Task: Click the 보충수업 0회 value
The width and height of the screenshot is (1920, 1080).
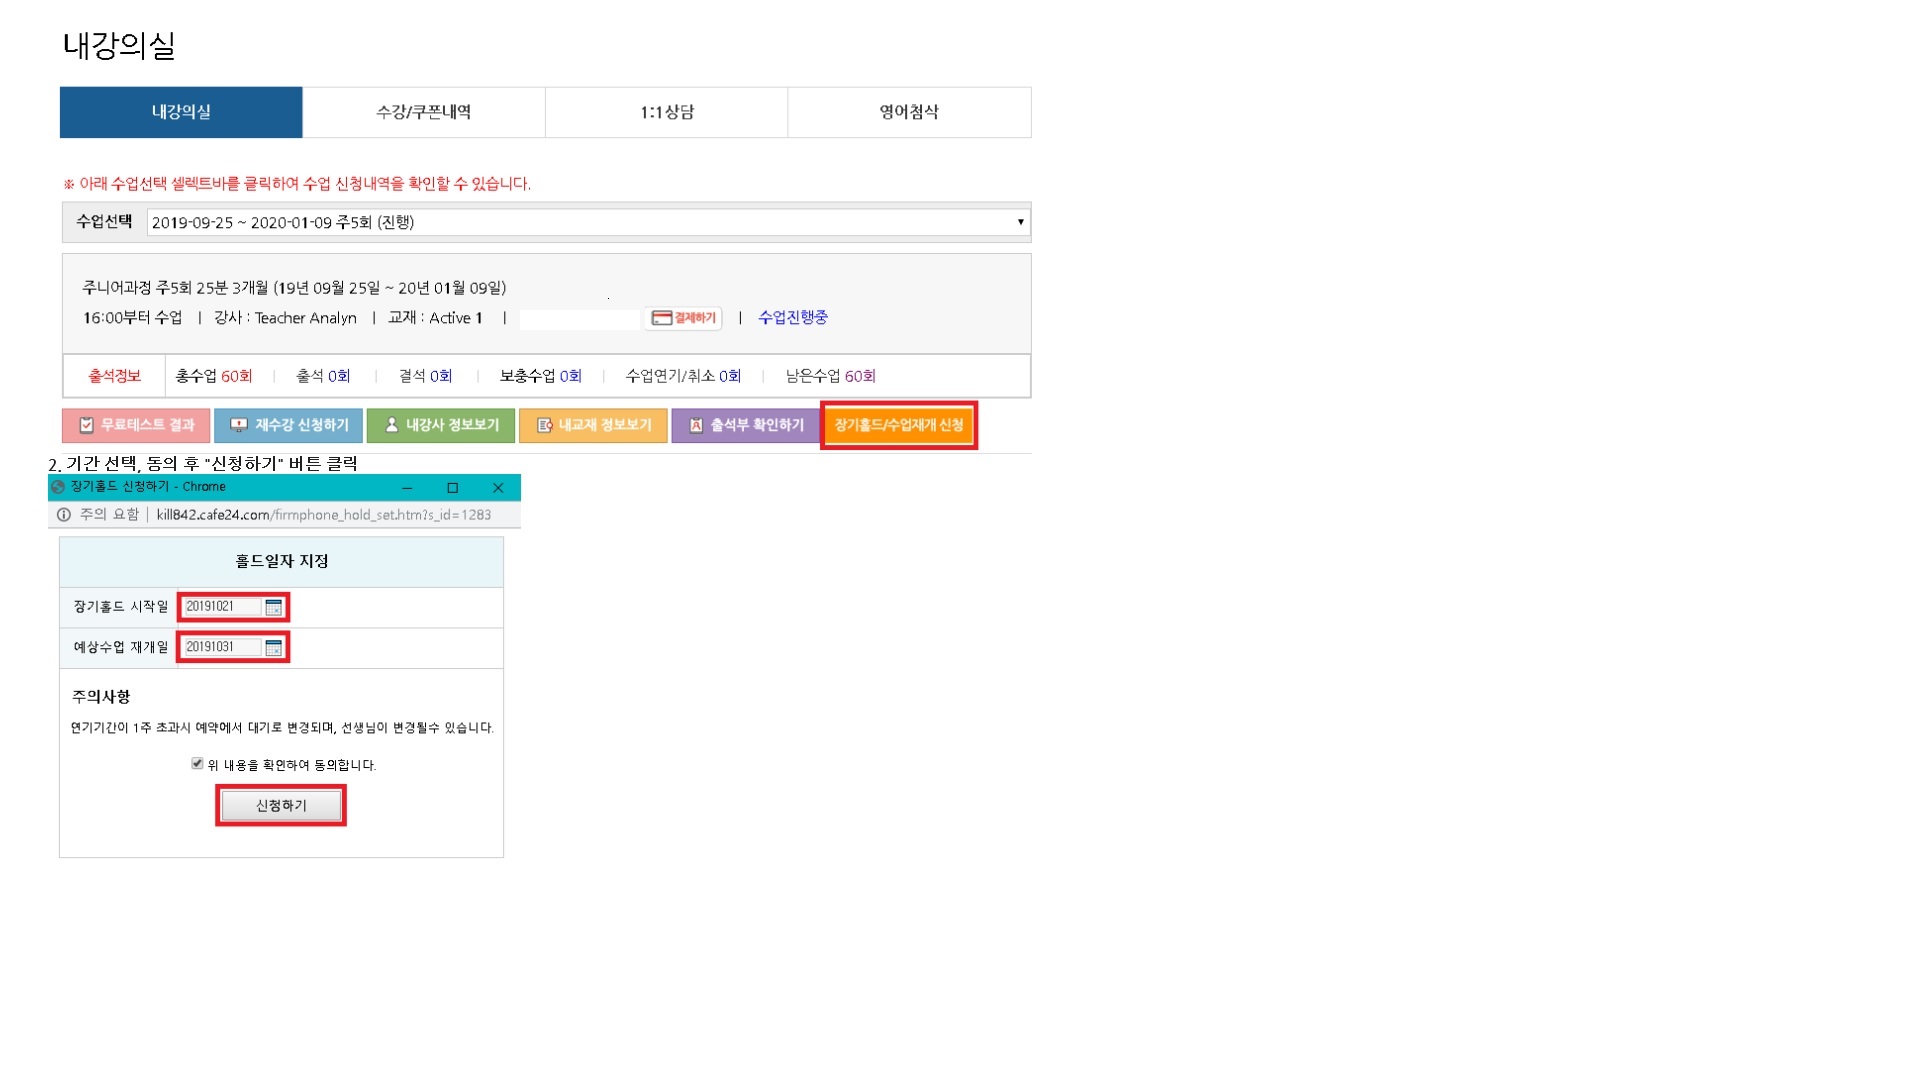Action: tap(541, 376)
